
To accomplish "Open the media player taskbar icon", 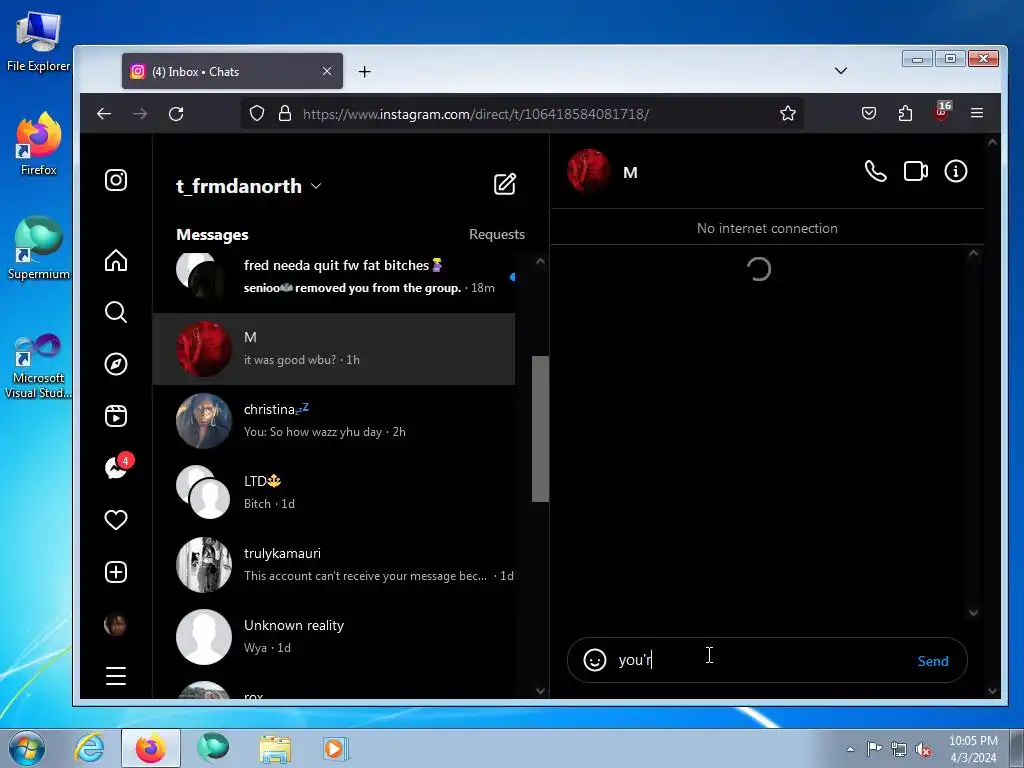I will 336,748.
